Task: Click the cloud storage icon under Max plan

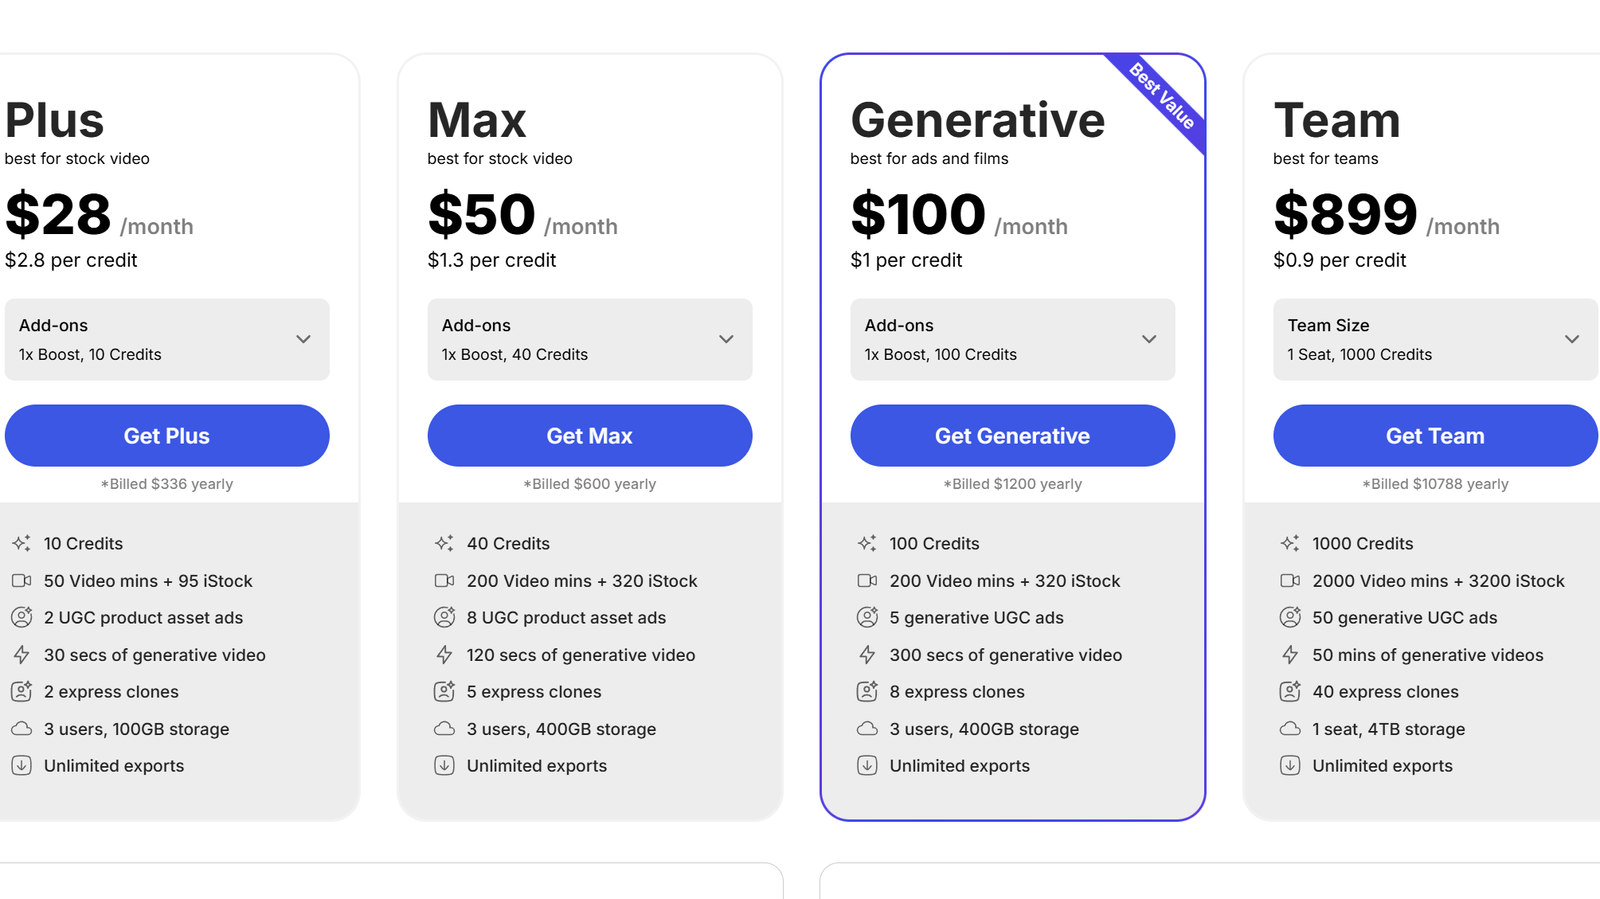Action: 444,728
